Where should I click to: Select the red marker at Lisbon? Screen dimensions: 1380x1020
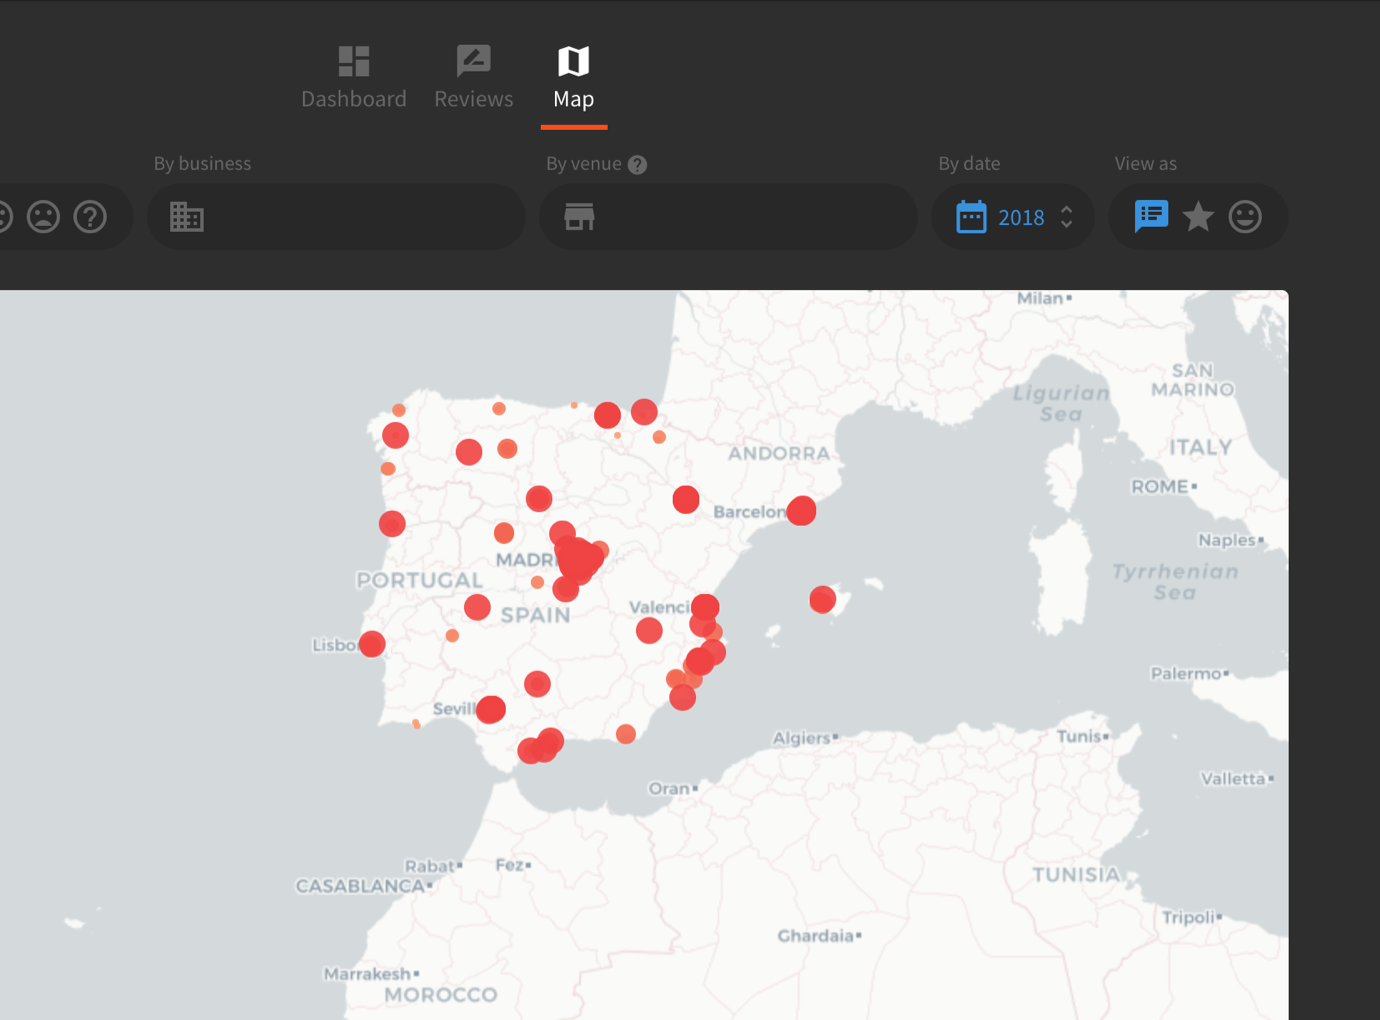[x=372, y=644]
